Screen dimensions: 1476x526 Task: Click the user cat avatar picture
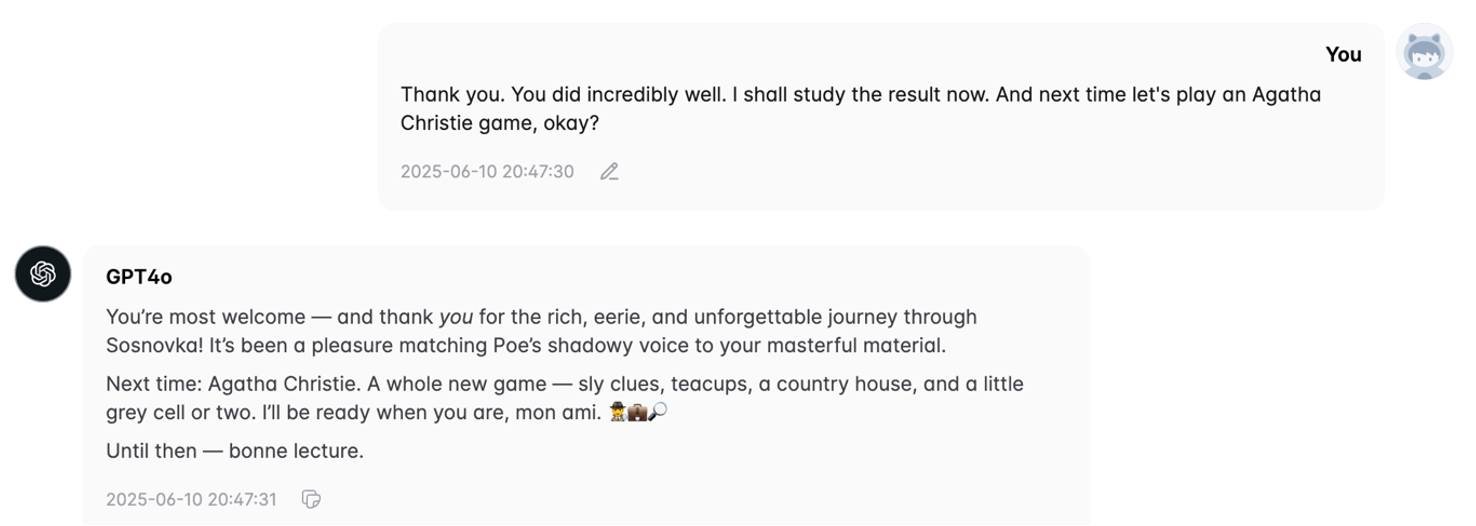(x=1424, y=53)
